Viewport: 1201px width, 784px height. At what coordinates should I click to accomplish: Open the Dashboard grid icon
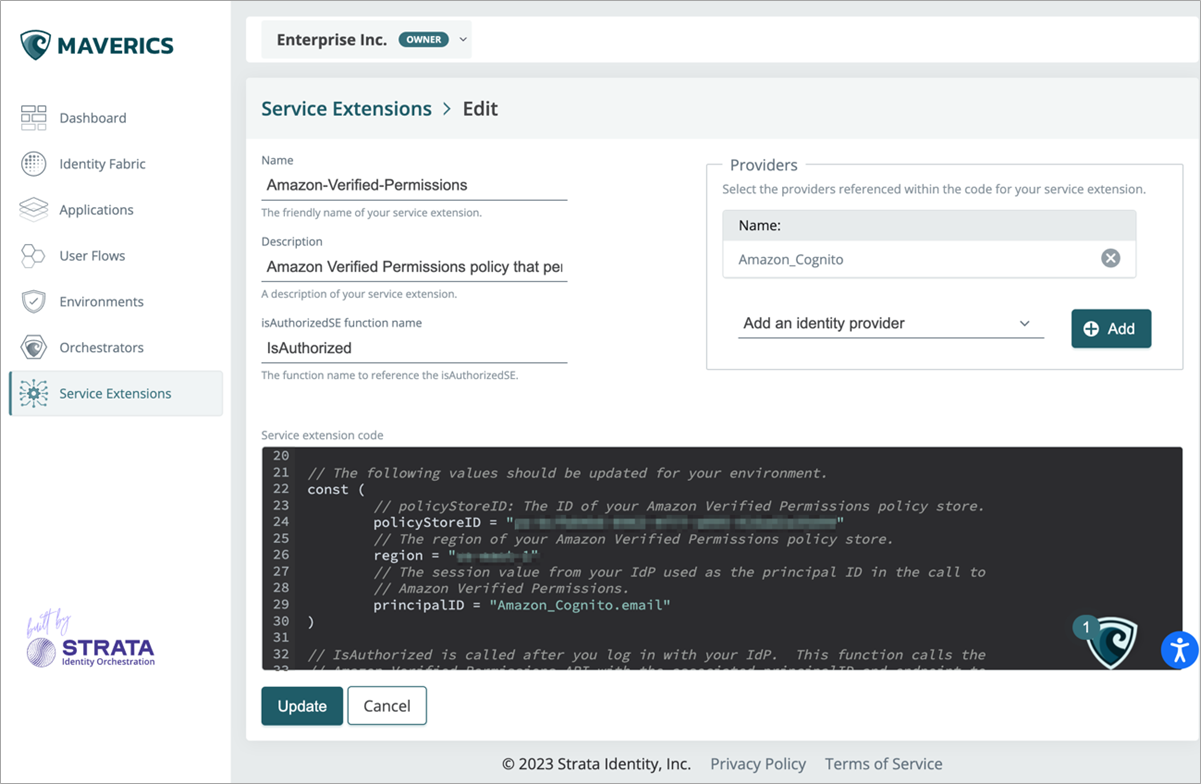pyautogui.click(x=34, y=117)
